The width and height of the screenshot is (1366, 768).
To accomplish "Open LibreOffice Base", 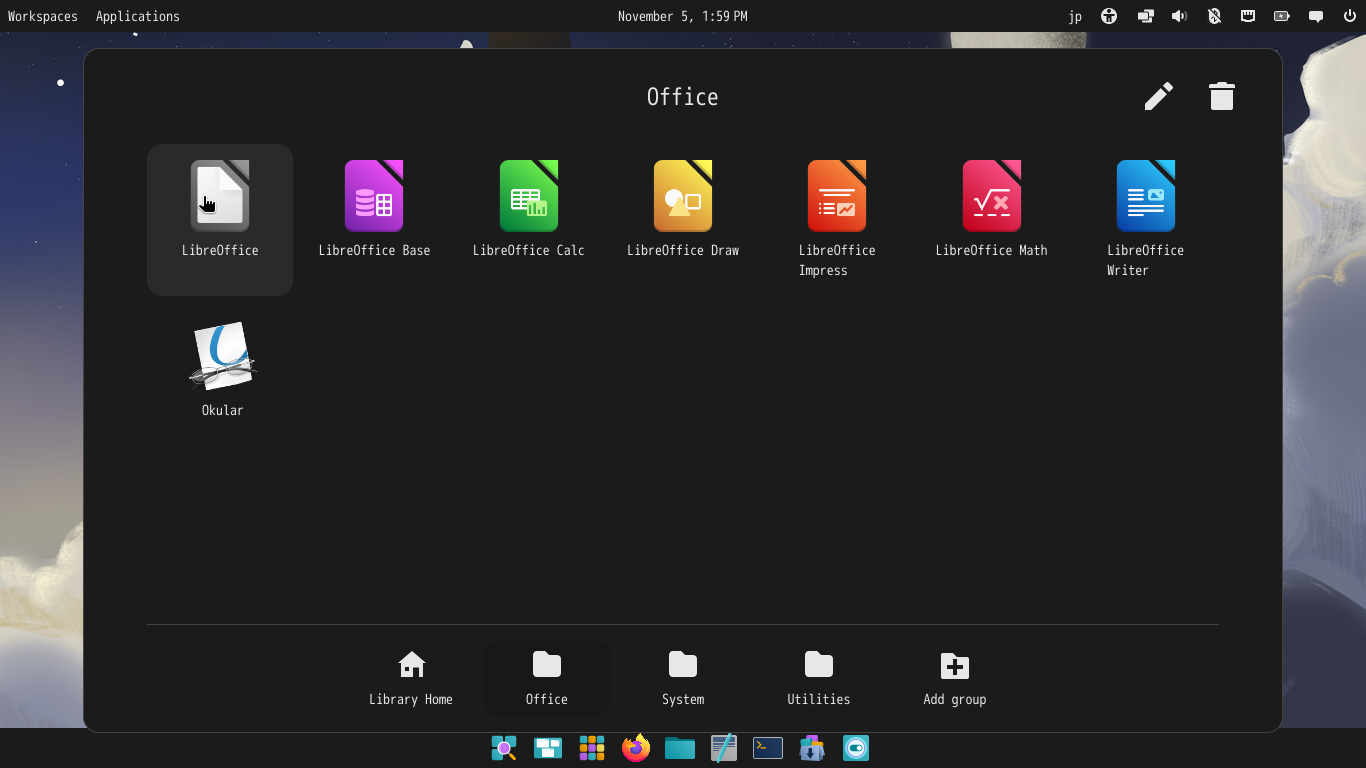I will 374,209.
